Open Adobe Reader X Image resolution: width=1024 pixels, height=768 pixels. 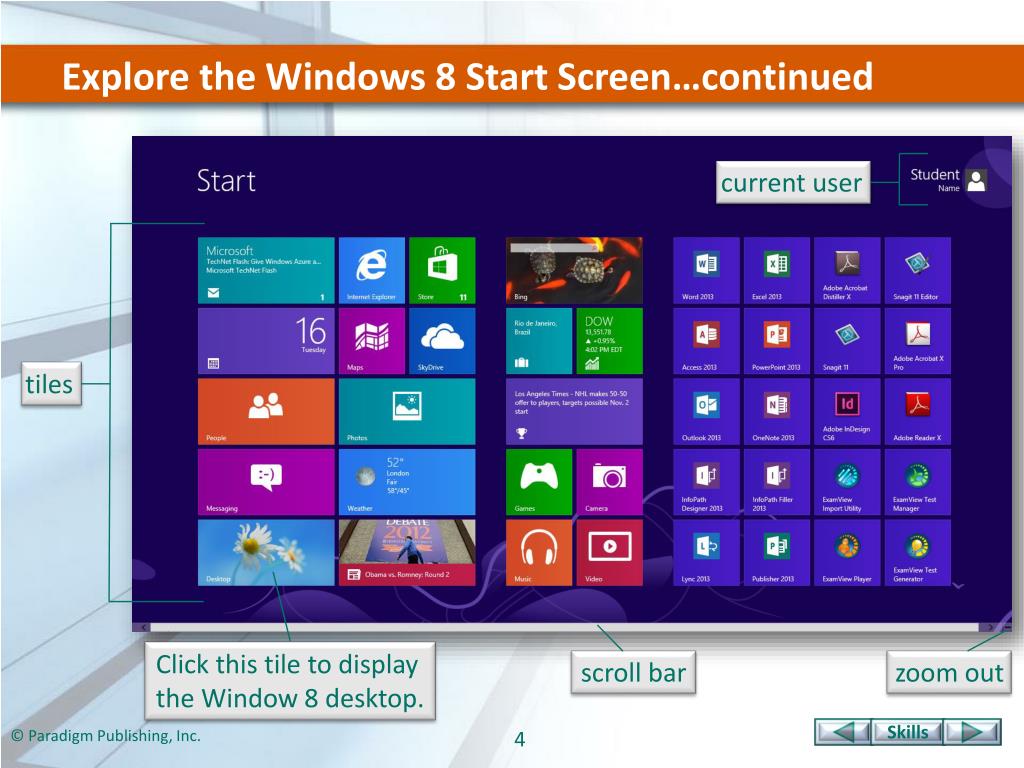918,411
